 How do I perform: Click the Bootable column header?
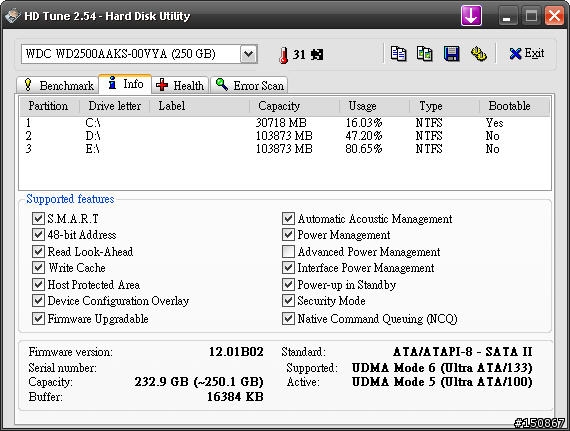click(x=514, y=106)
